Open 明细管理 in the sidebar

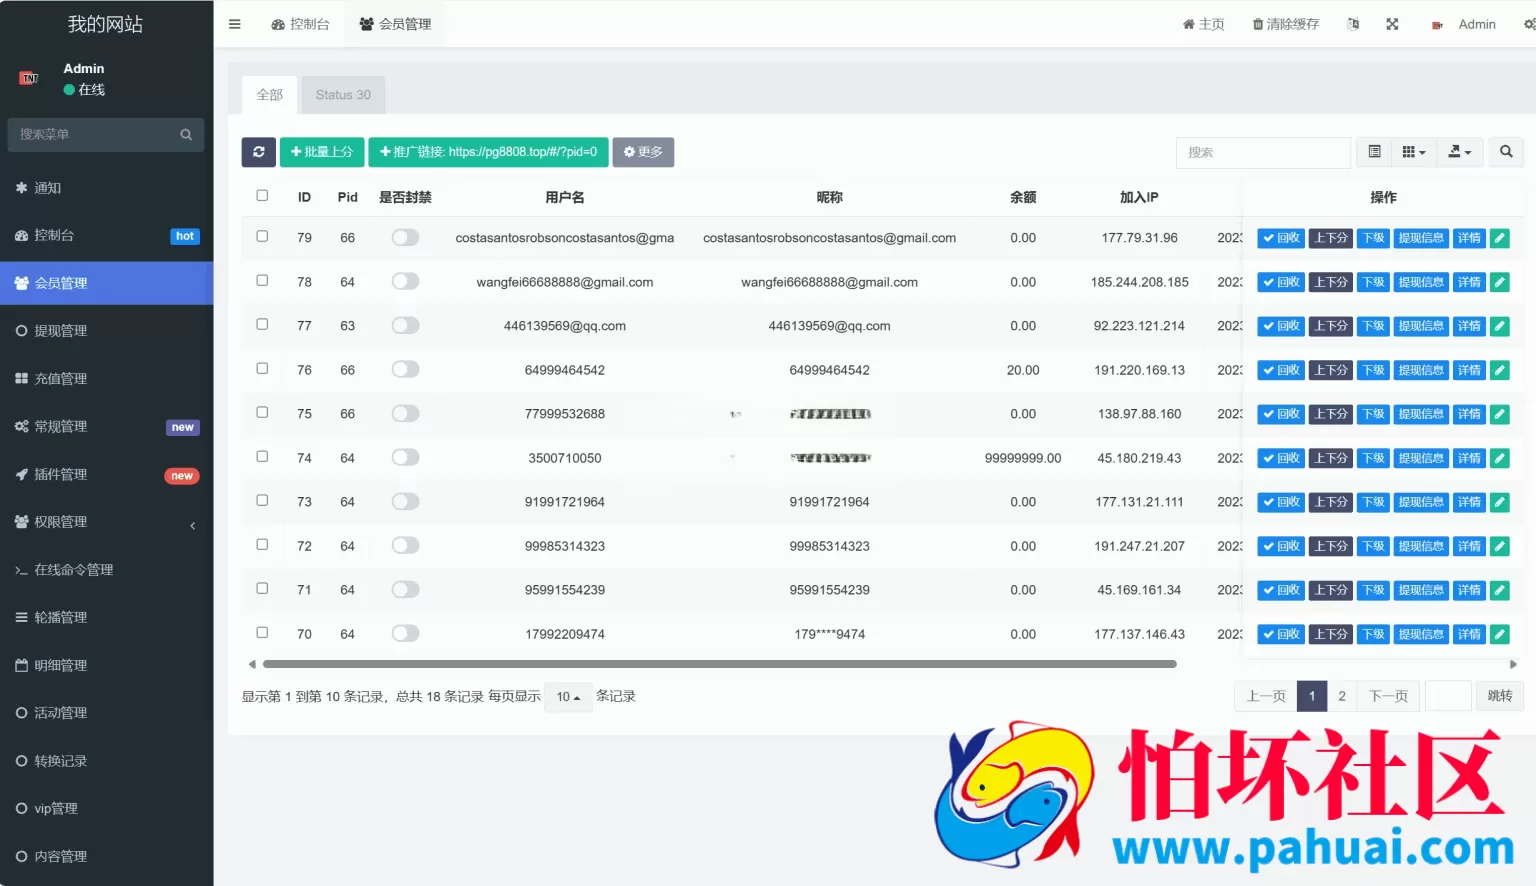[x=106, y=666]
